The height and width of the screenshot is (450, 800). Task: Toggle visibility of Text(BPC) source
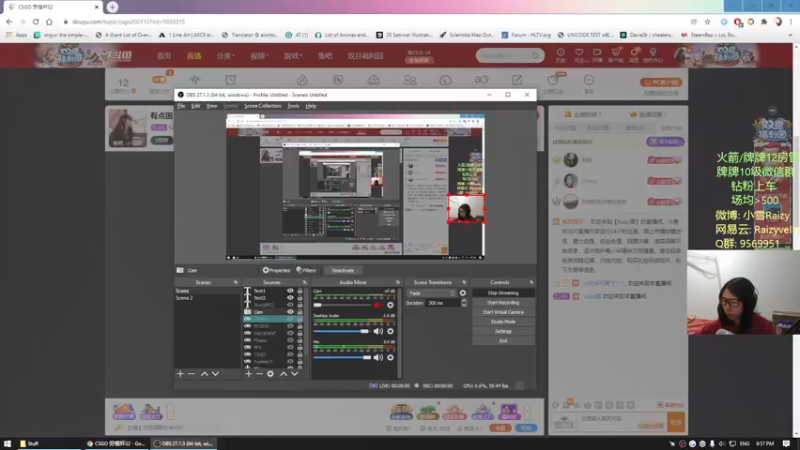(290, 305)
